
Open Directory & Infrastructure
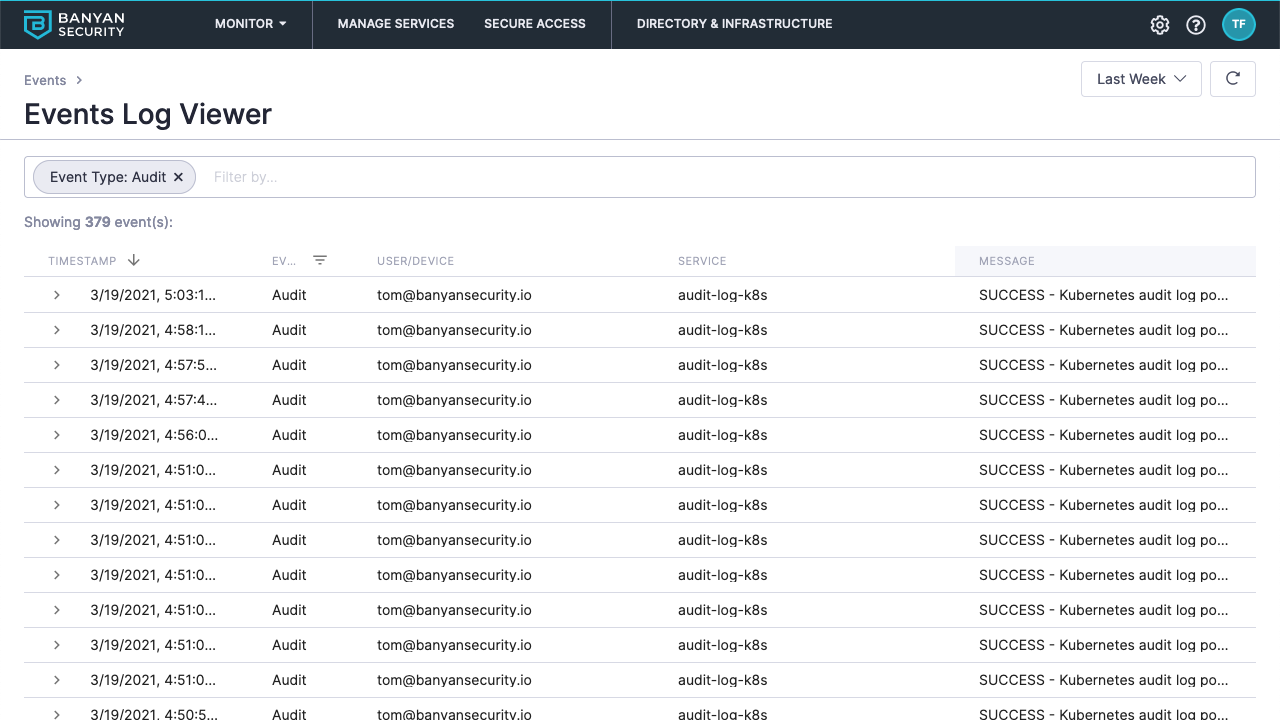click(734, 24)
